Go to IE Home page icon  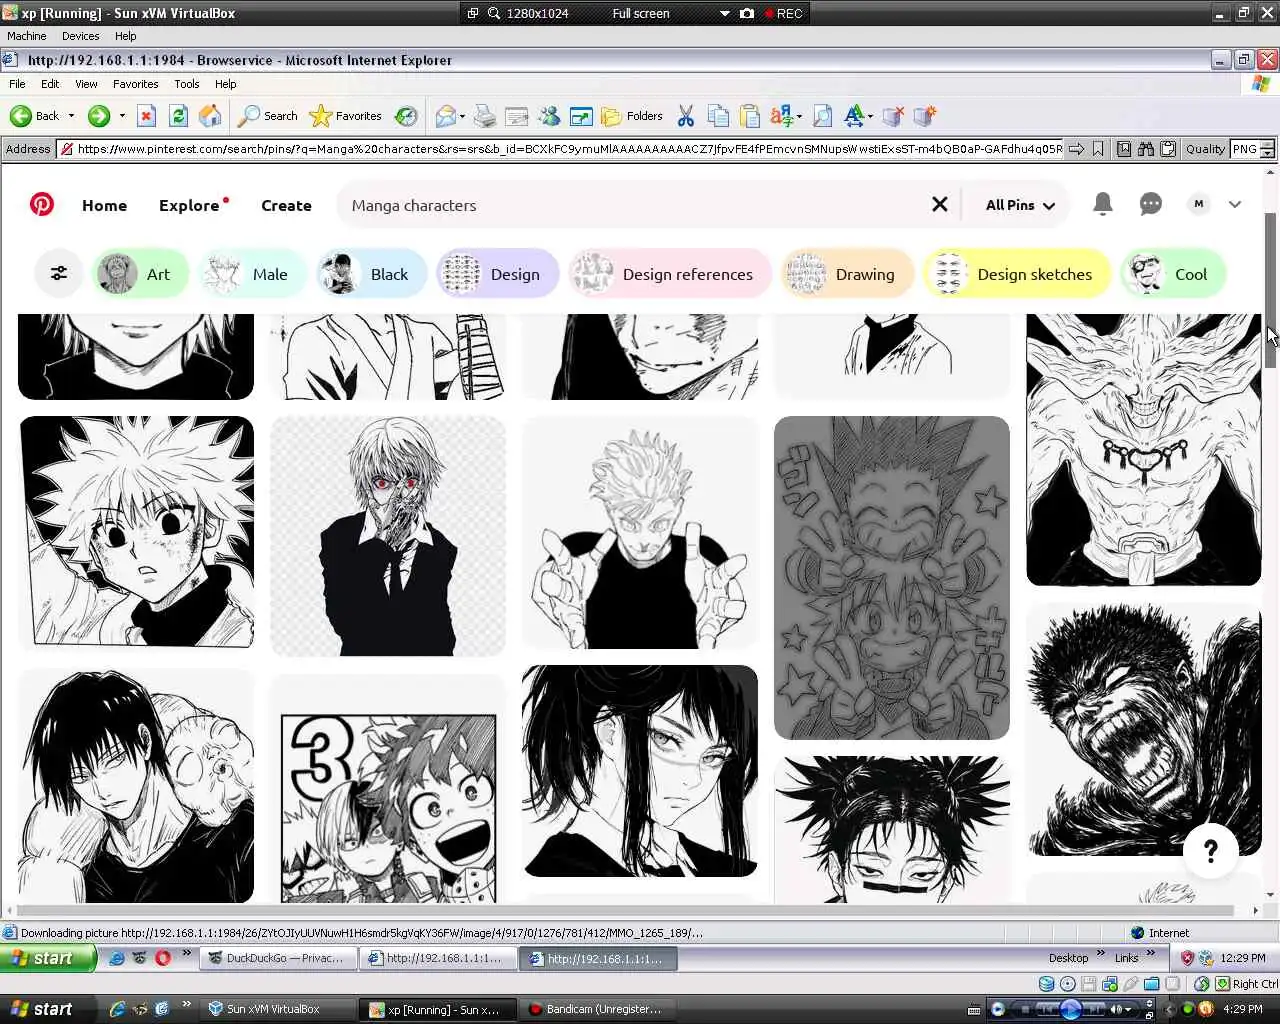pyautogui.click(x=210, y=116)
